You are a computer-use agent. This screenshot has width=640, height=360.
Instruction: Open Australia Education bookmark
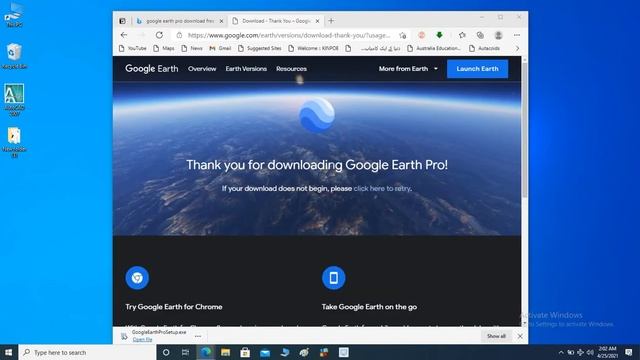(x=434, y=48)
